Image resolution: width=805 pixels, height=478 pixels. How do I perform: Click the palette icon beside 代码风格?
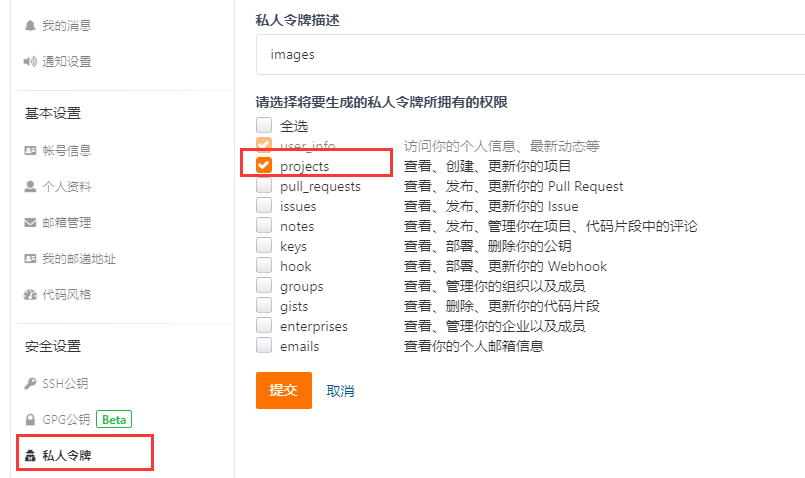tap(30, 294)
